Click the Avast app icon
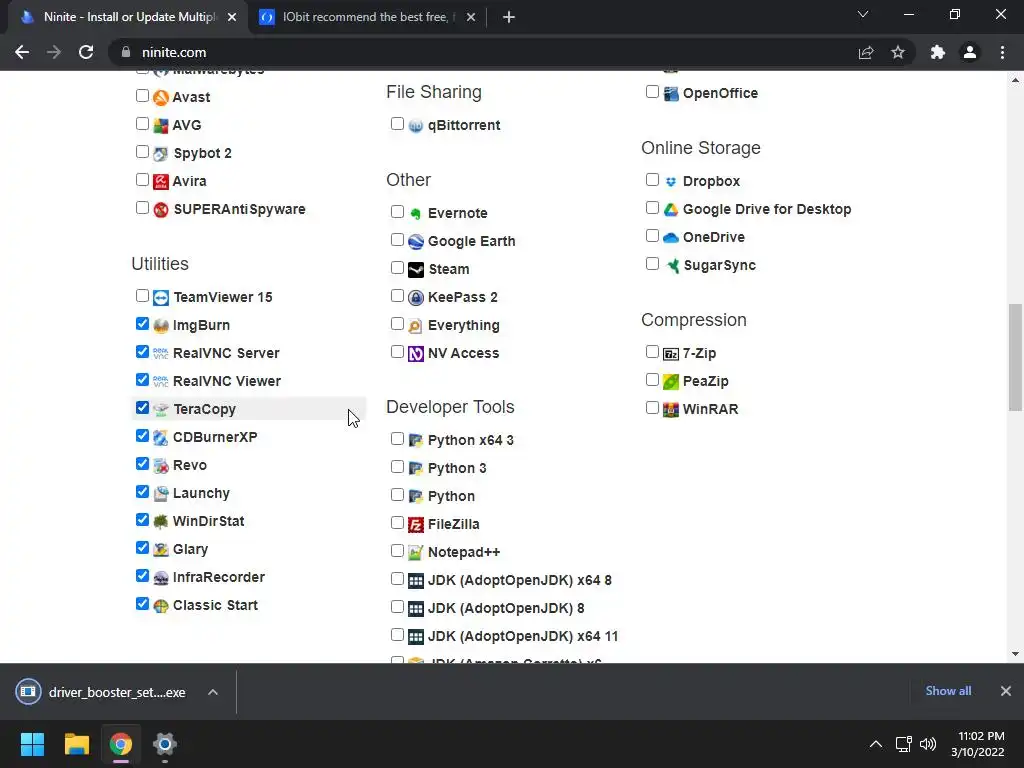Viewport: 1024px width, 768px height. pyautogui.click(x=161, y=97)
